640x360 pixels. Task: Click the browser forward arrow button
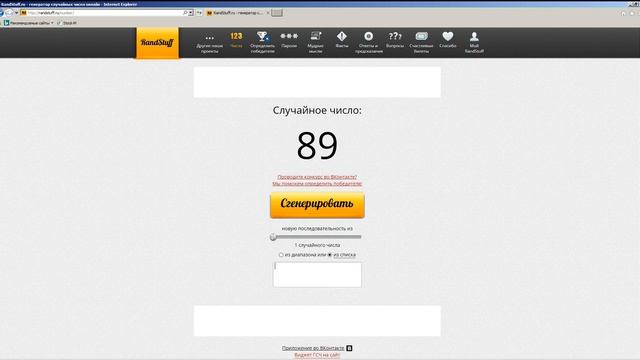coord(9,13)
